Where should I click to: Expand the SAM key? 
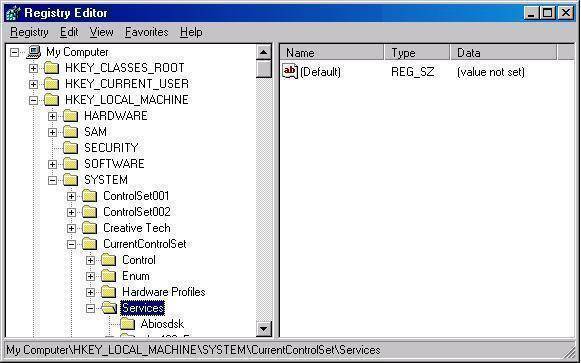pyautogui.click(x=52, y=132)
